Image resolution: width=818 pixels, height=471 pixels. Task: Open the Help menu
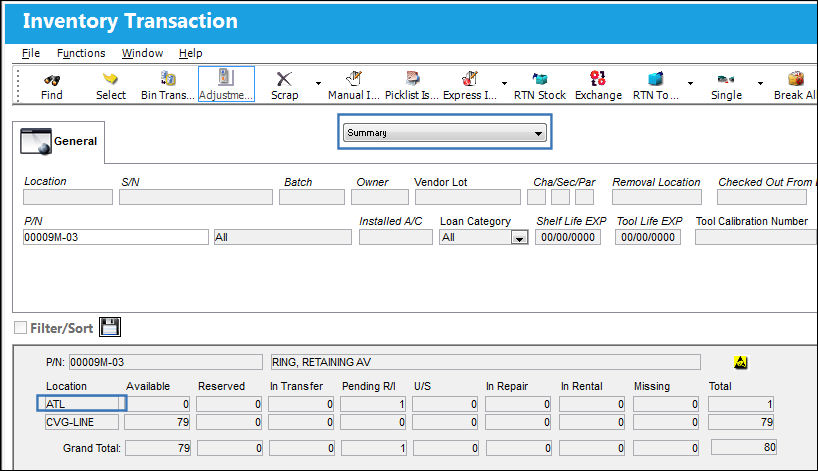(x=190, y=53)
